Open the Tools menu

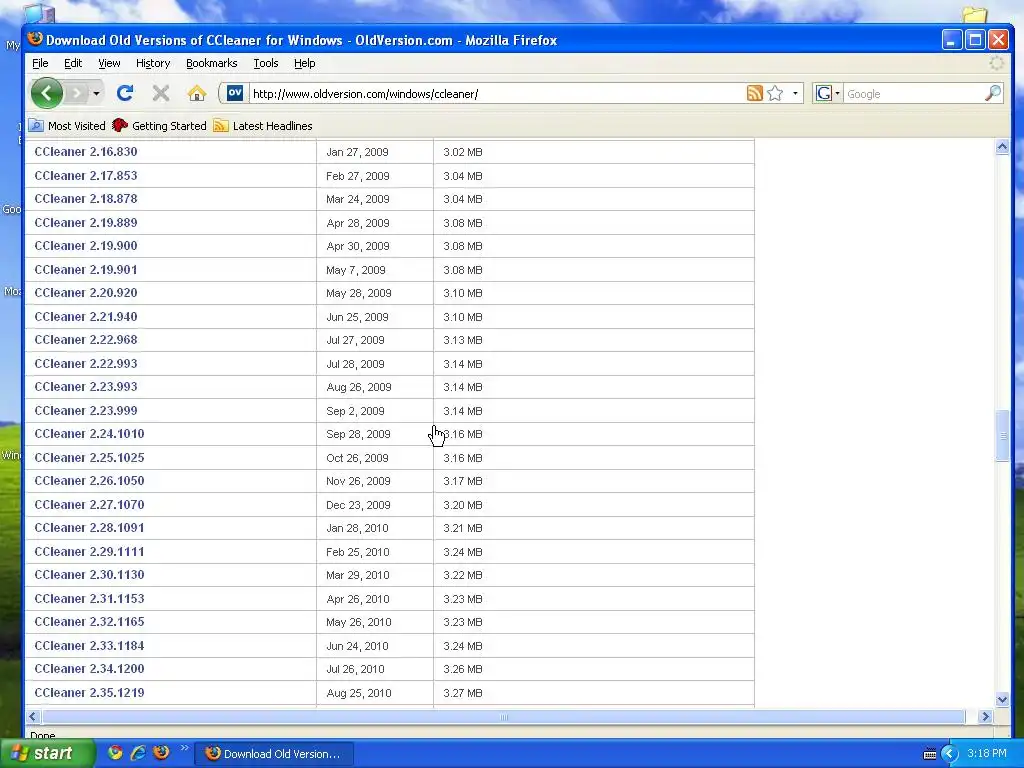(266, 63)
